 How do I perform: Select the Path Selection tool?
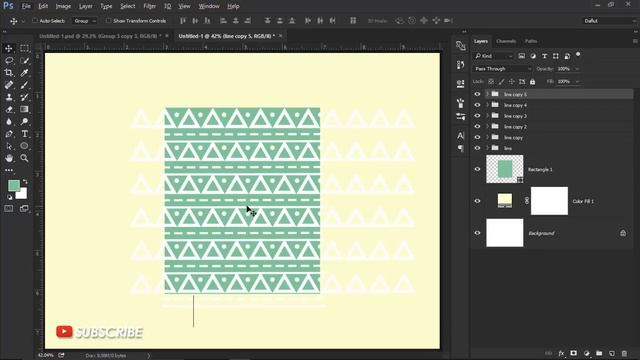9,146
